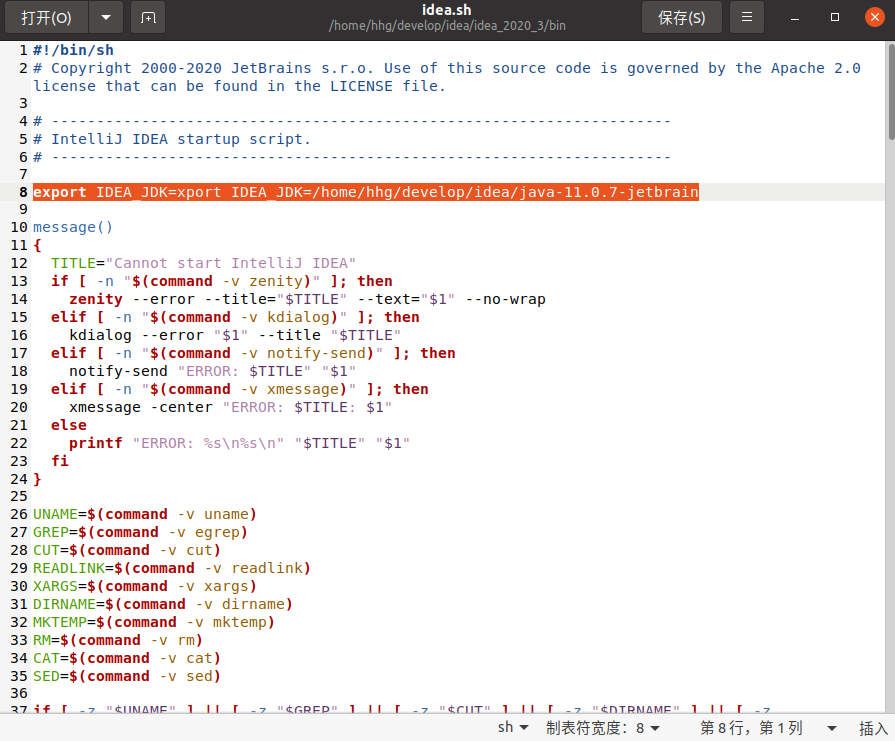Screen dimensions: 895x741
Task: Click the GREP=$(command -v egrep) line
Action: pyautogui.click(x=140, y=532)
